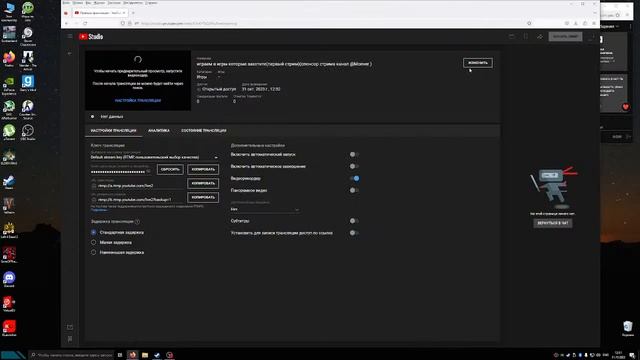Click the create stream button in header

click(565, 36)
